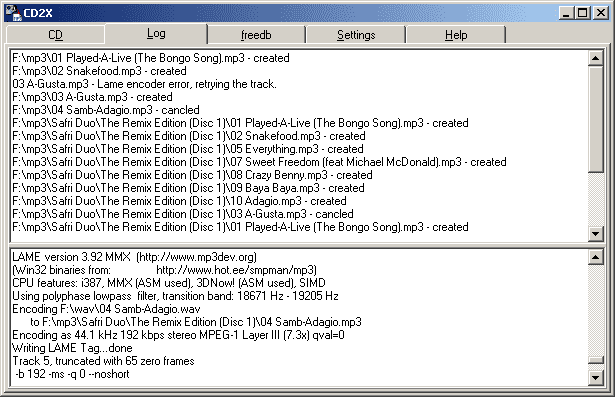Click log line ending '08 Crazy Benny.mp3 - created'

click(x=192, y=175)
